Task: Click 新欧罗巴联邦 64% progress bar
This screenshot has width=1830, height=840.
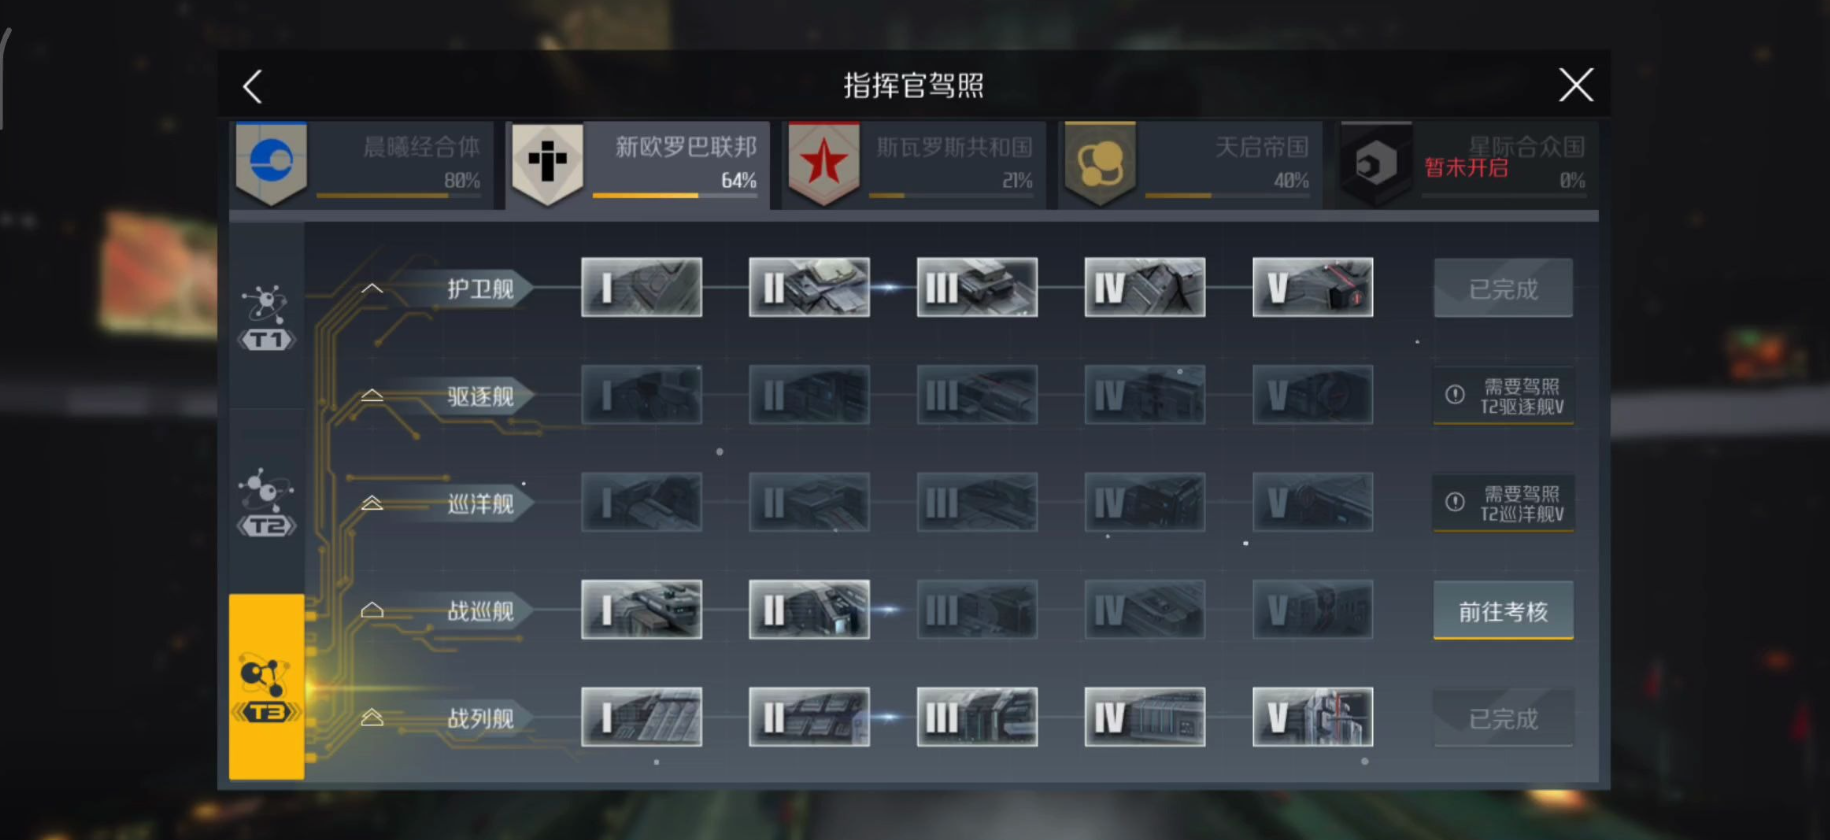Action: [675, 195]
